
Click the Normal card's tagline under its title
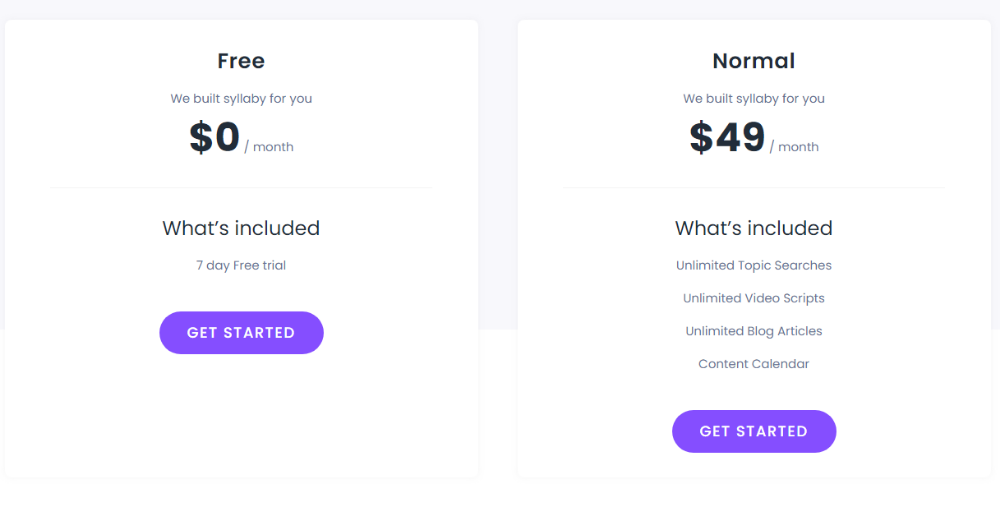coord(754,99)
